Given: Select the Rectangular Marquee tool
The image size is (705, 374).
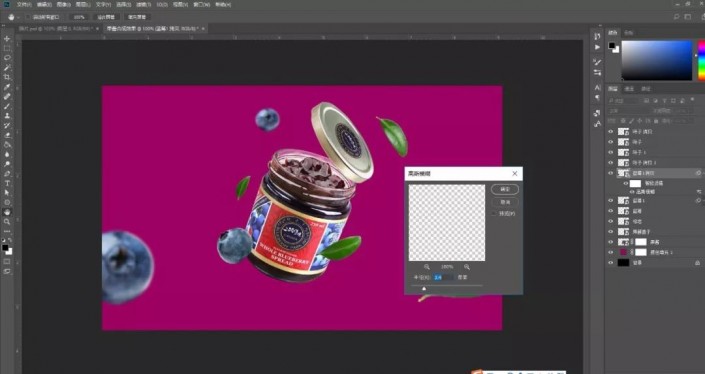Looking at the screenshot, I should pos(7,48).
